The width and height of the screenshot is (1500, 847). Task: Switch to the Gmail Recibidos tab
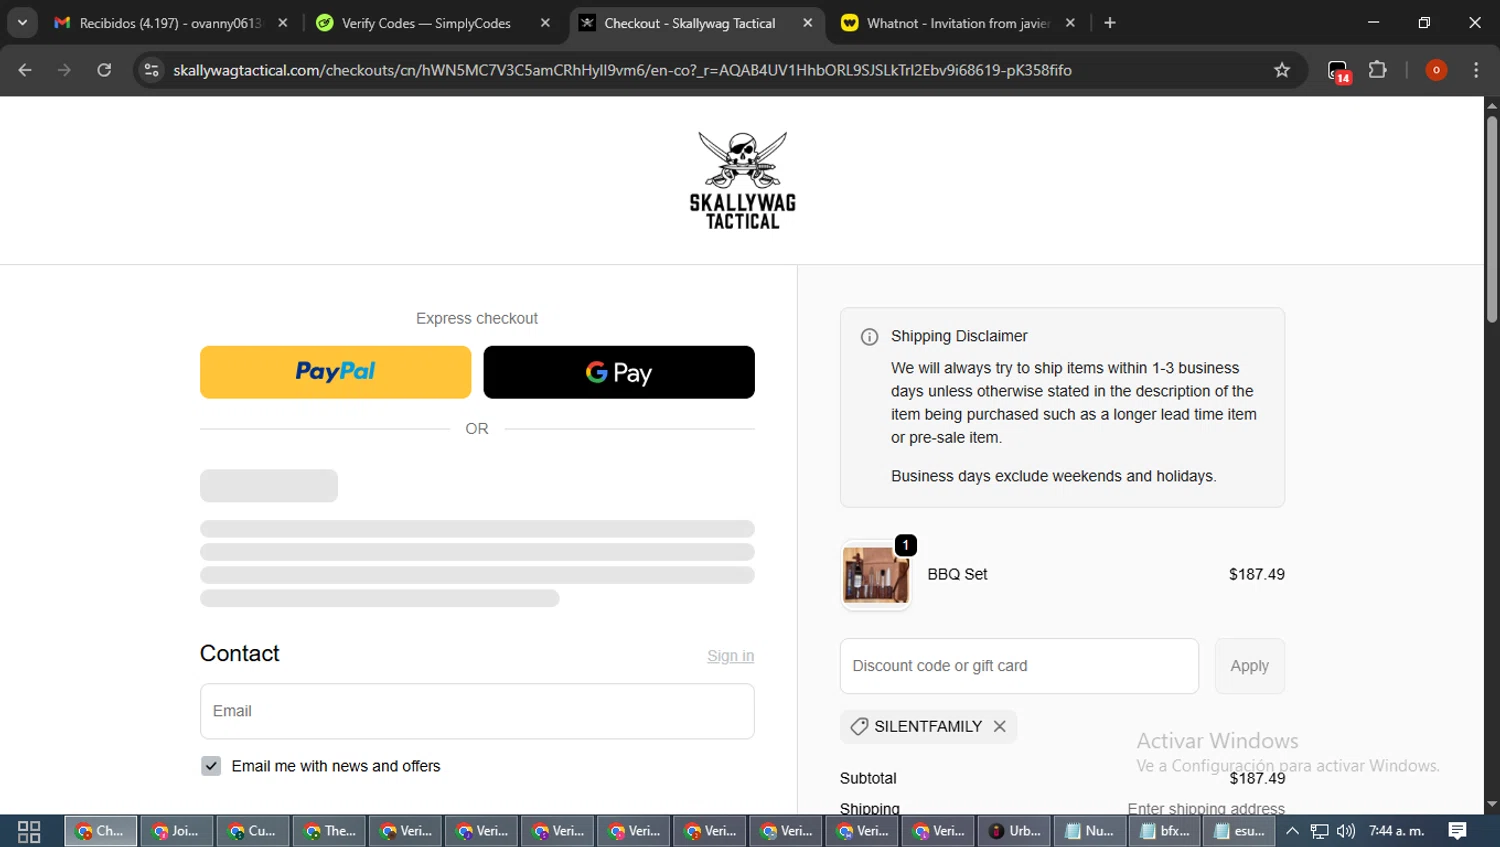coord(170,23)
